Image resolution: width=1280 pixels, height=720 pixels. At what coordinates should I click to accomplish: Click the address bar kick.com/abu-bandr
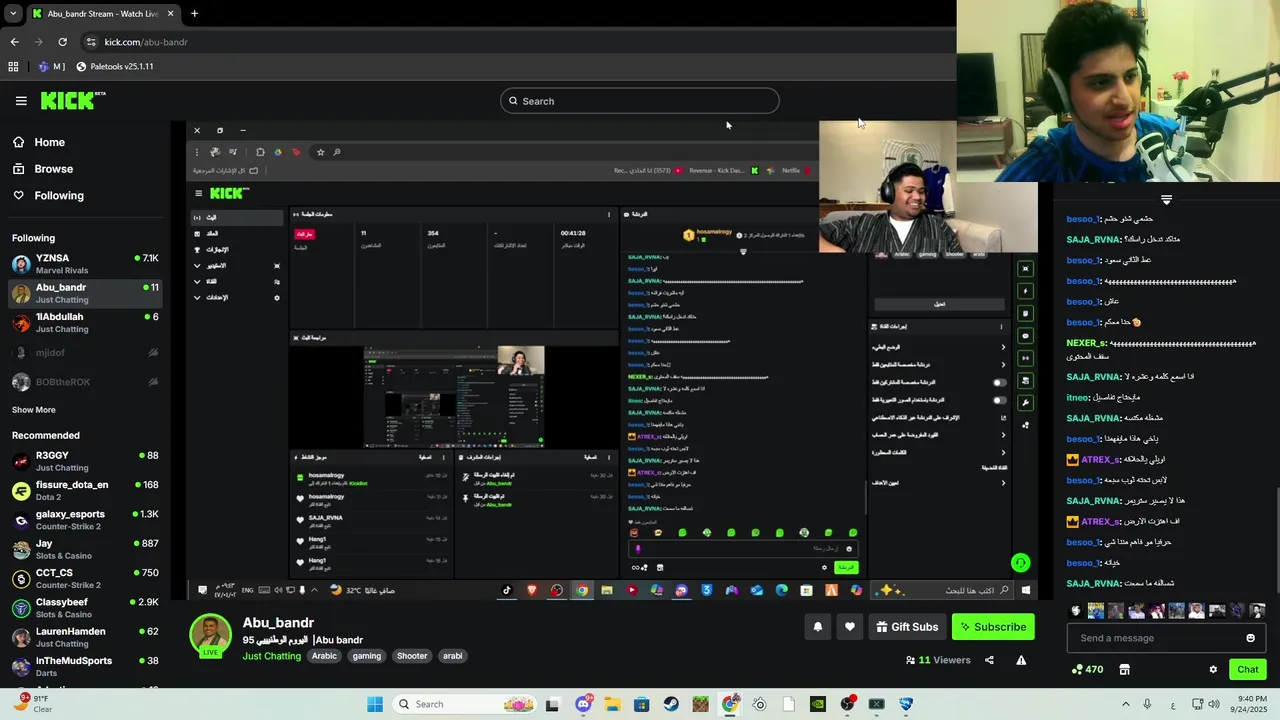(146, 42)
